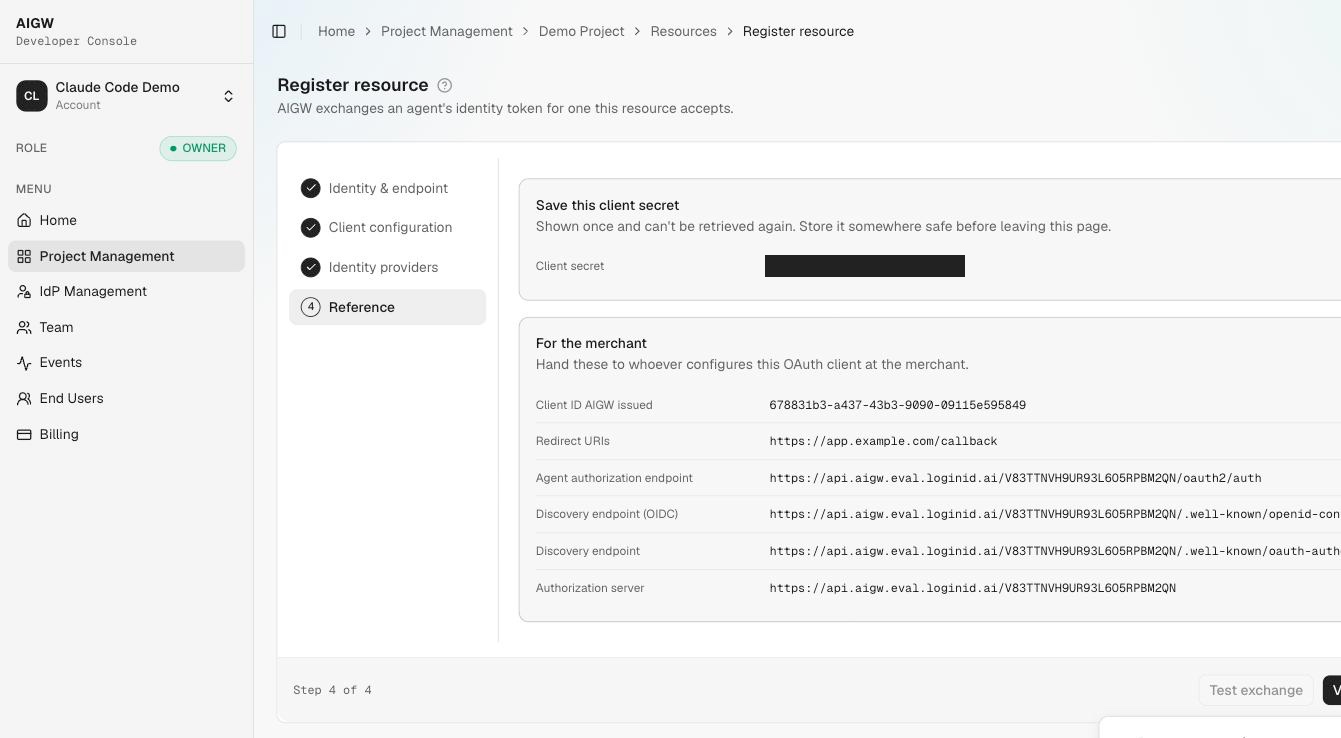Open the help icon beside Register resource
The image size is (1341, 738).
coord(445,86)
